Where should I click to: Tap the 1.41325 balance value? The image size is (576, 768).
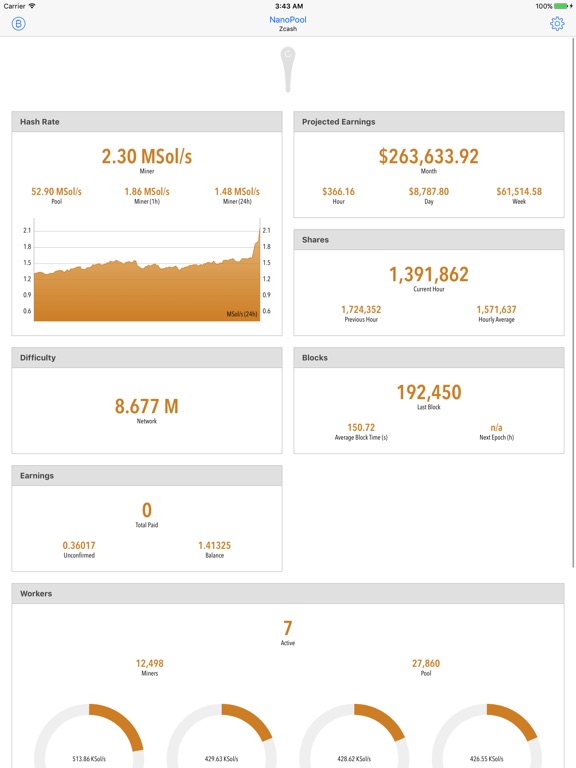[x=215, y=546]
